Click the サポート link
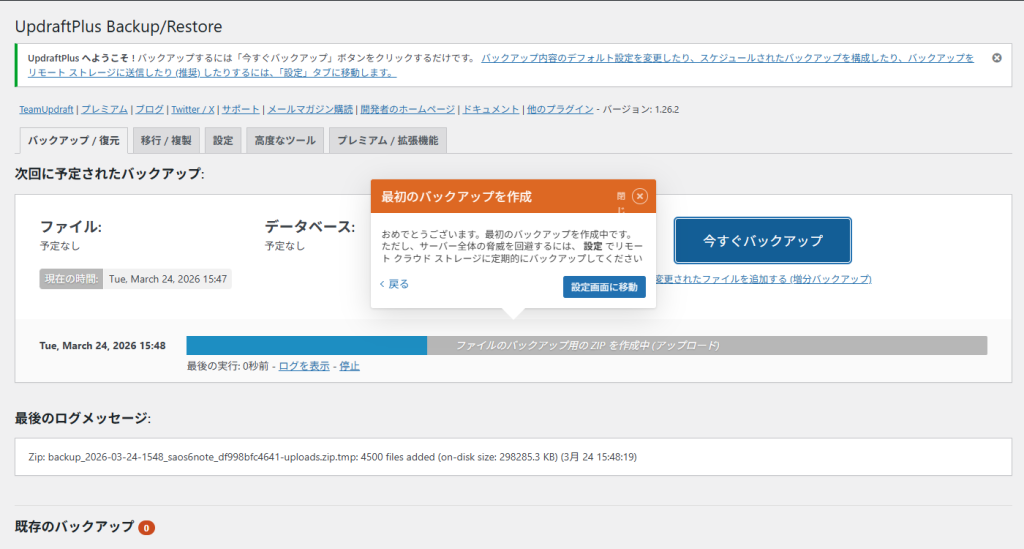The width and height of the screenshot is (1024, 549). pos(240,109)
